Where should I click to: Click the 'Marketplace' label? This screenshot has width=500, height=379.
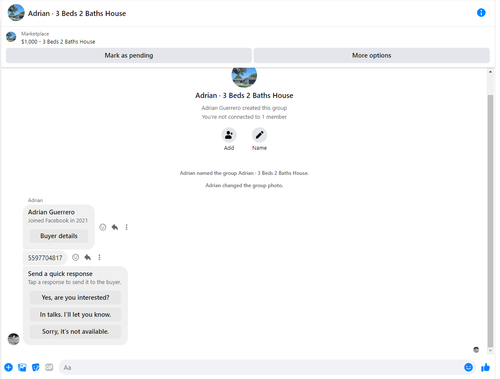(35, 34)
